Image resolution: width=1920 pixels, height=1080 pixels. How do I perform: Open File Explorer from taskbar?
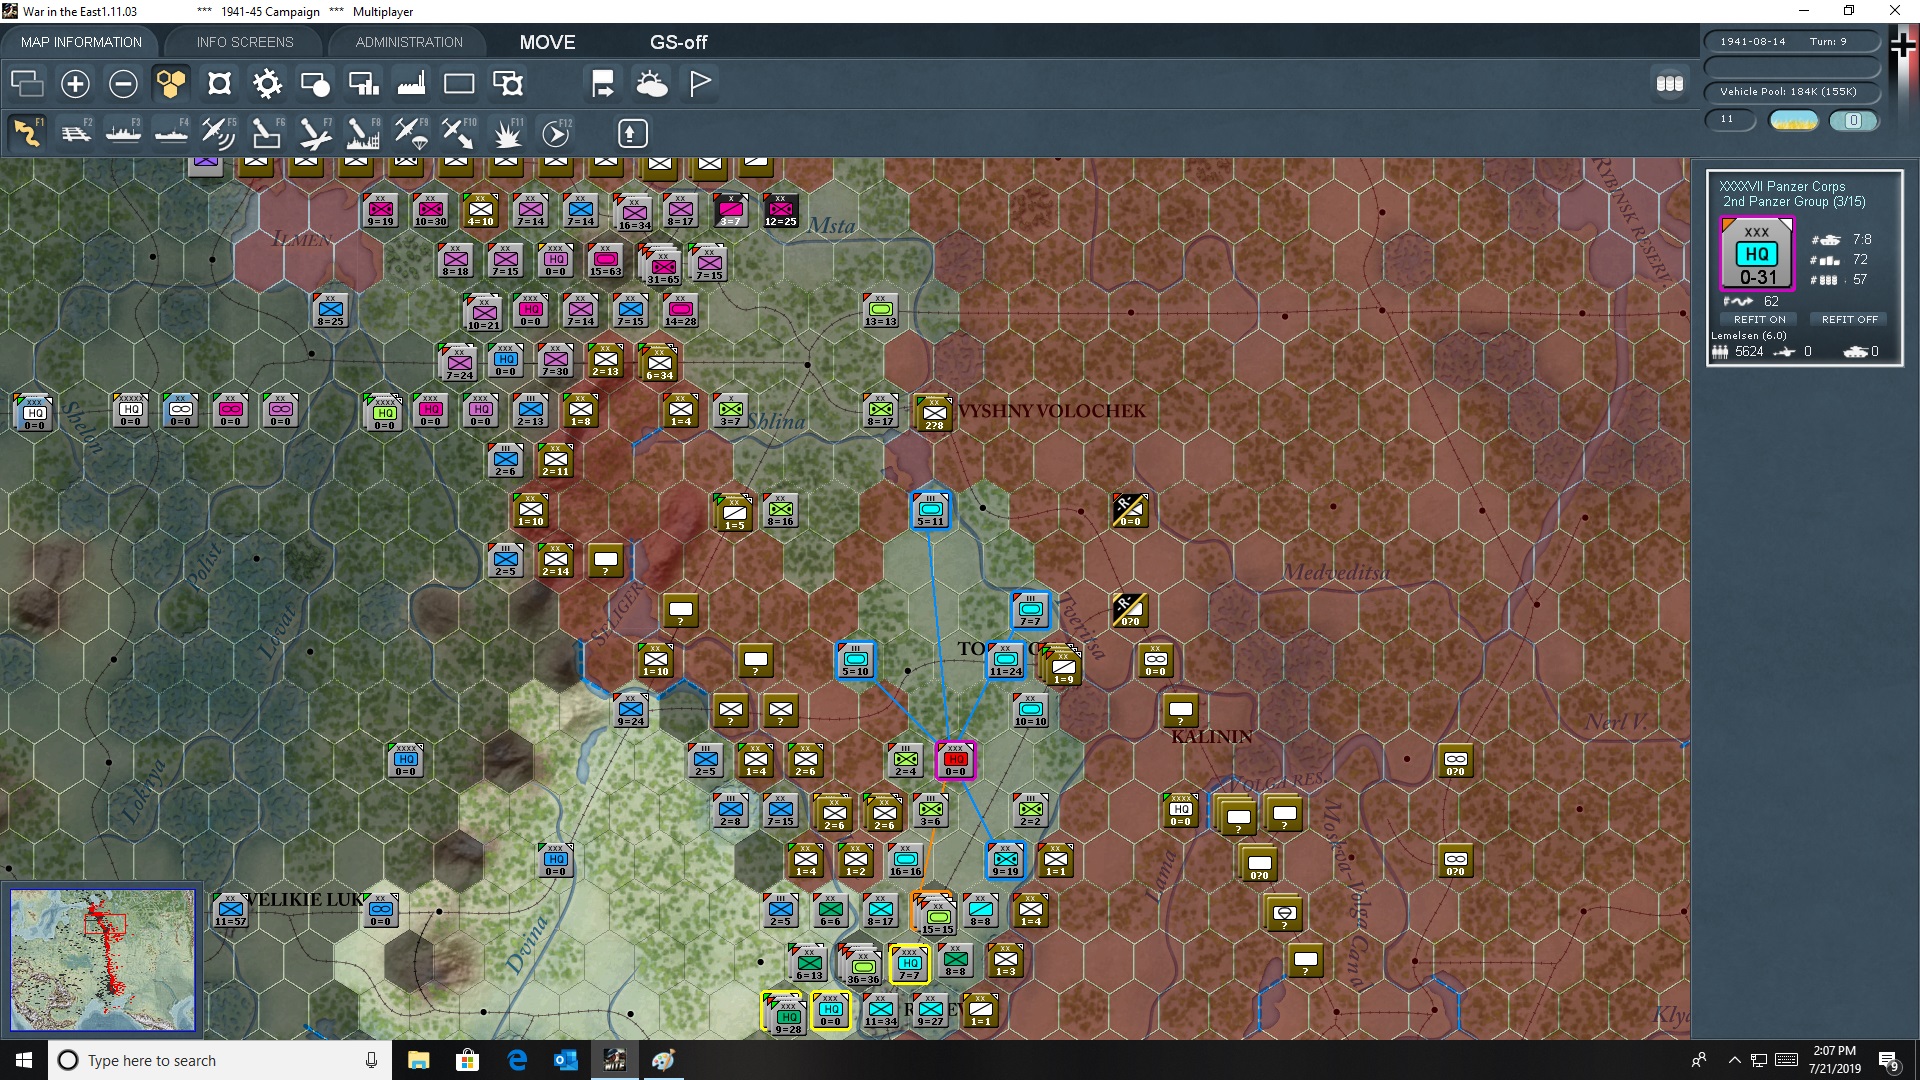point(418,1060)
